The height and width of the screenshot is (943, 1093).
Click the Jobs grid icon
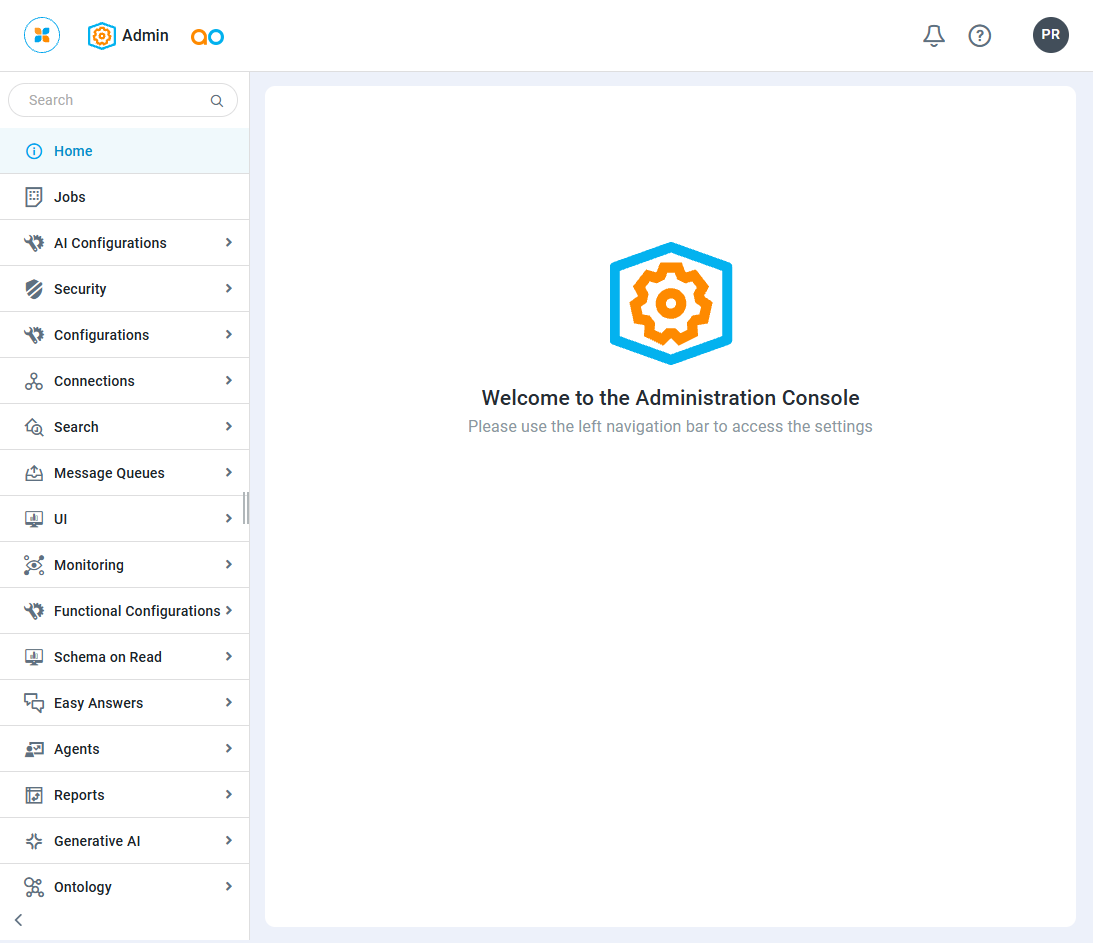(33, 197)
